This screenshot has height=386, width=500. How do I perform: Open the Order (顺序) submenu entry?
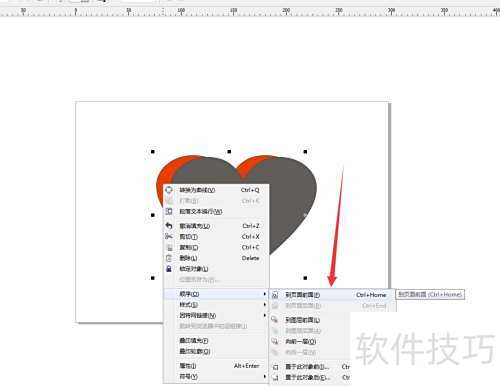click(x=216, y=294)
